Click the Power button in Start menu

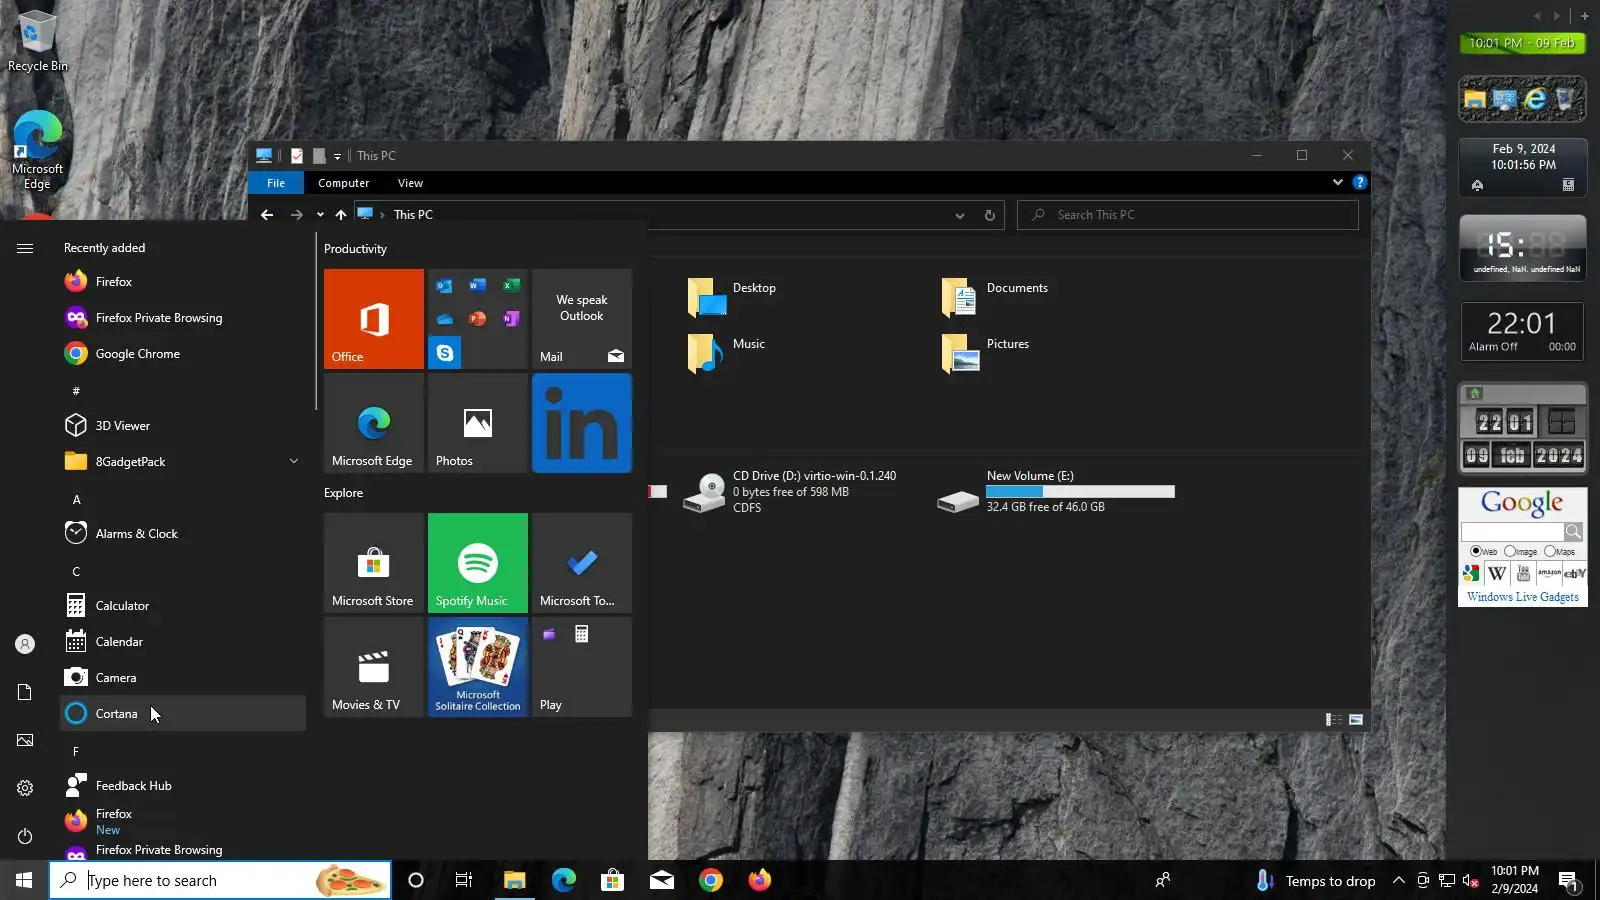pos(25,836)
